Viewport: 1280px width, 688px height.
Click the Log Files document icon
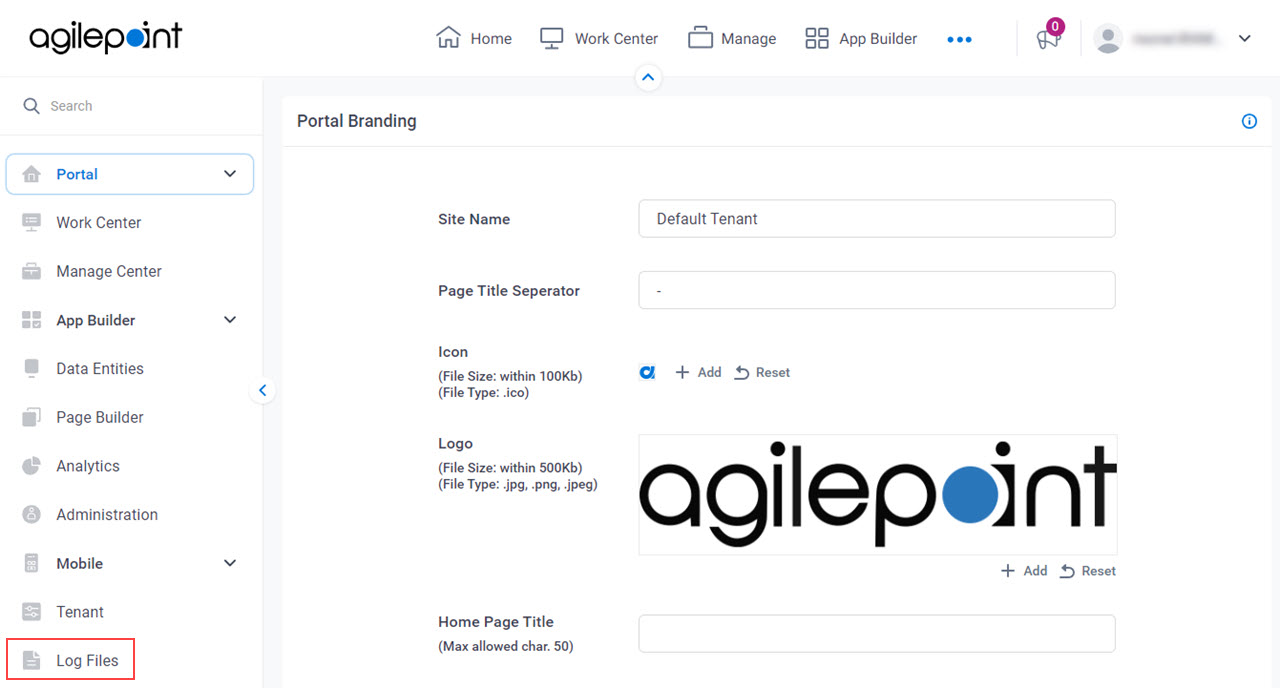click(x=32, y=660)
